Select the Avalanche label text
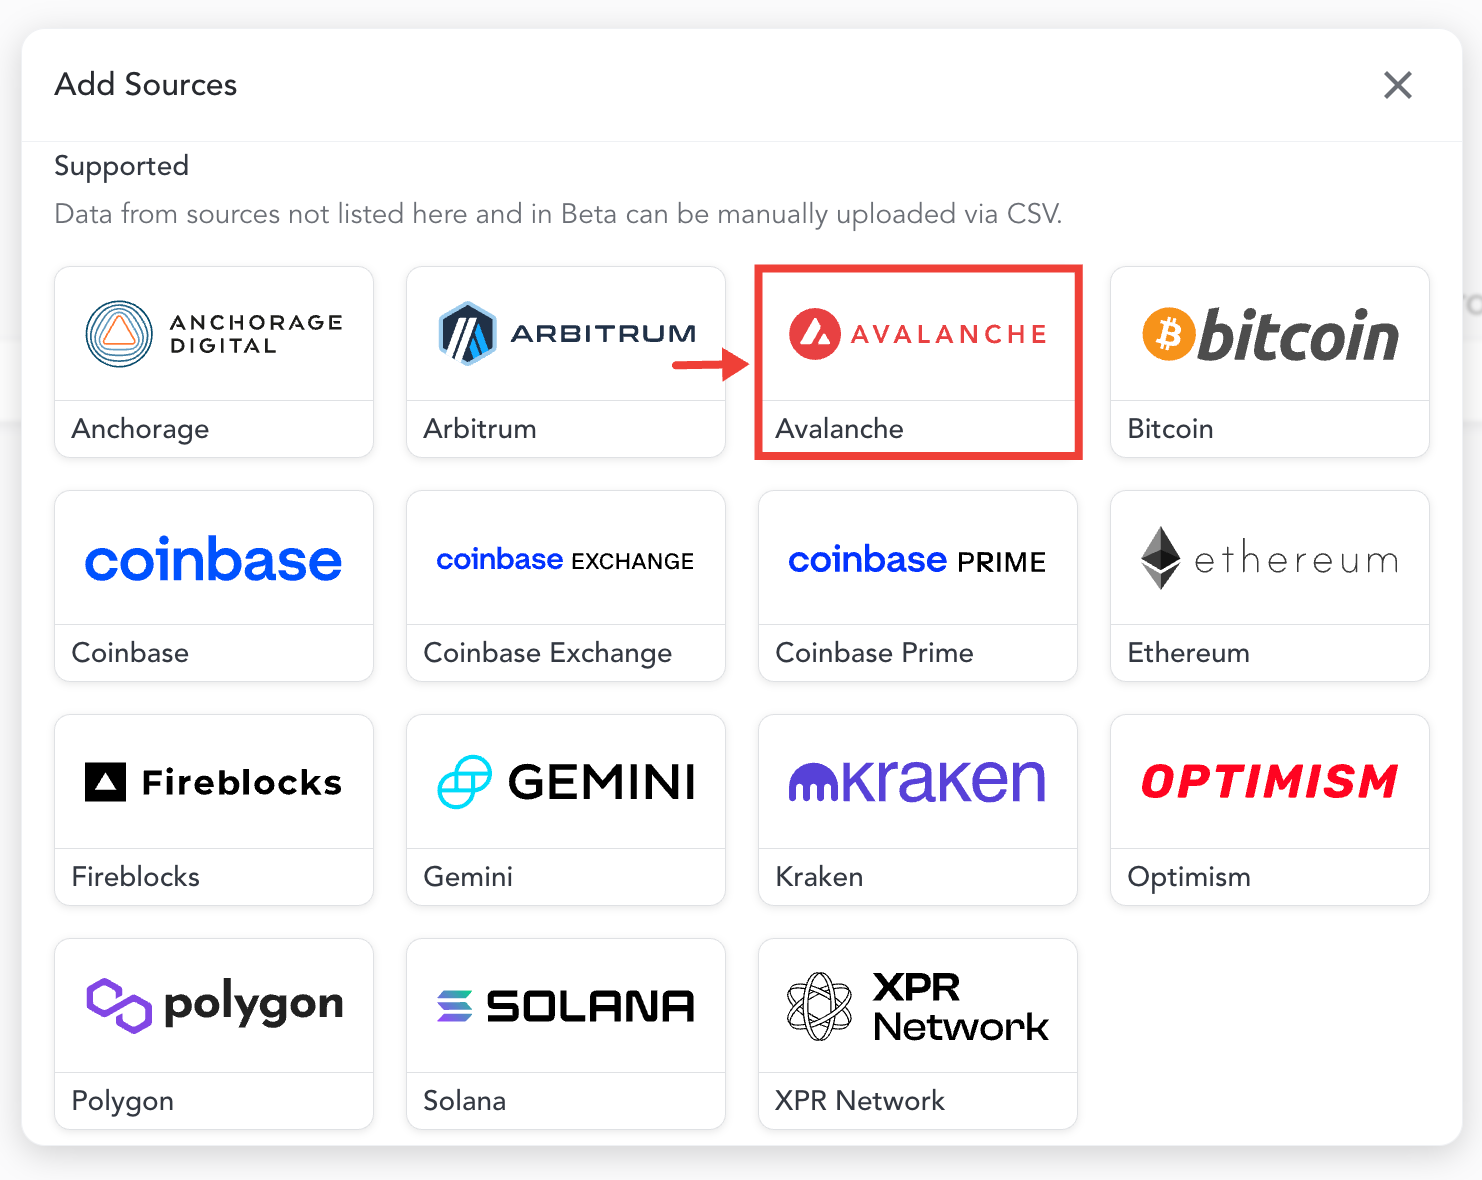1482x1180 pixels. tap(839, 428)
